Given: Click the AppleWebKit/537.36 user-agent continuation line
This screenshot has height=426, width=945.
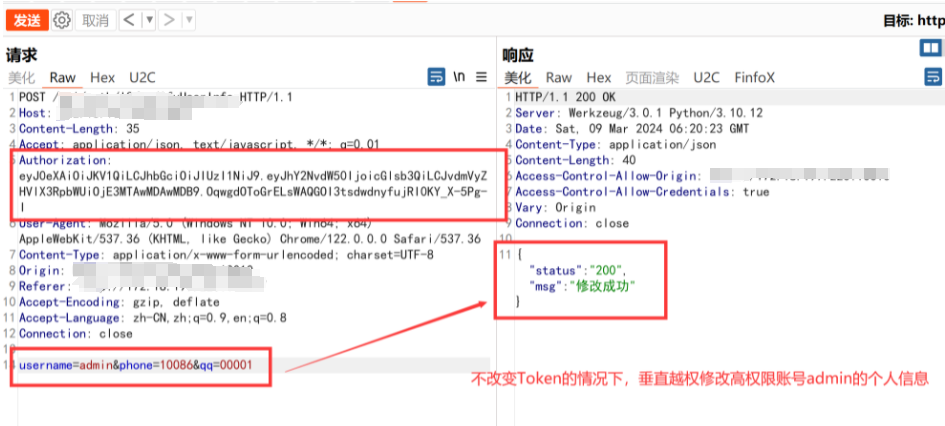Looking at the screenshot, I should [x=250, y=239].
